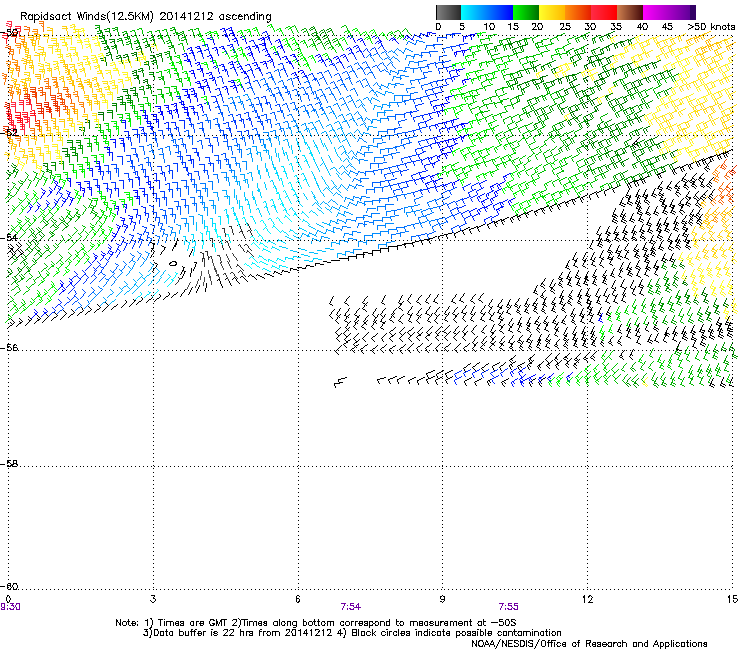Click the '15' longitude axis label at the bottom right
Screen dimensions: 740x650
[732, 599]
